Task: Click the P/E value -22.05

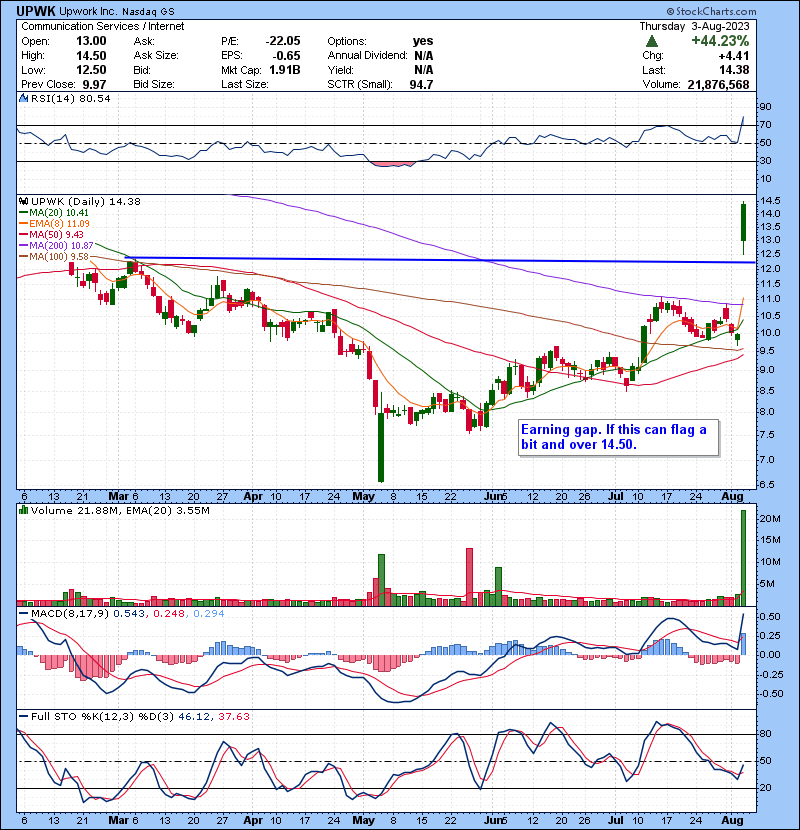Action: click(x=283, y=41)
